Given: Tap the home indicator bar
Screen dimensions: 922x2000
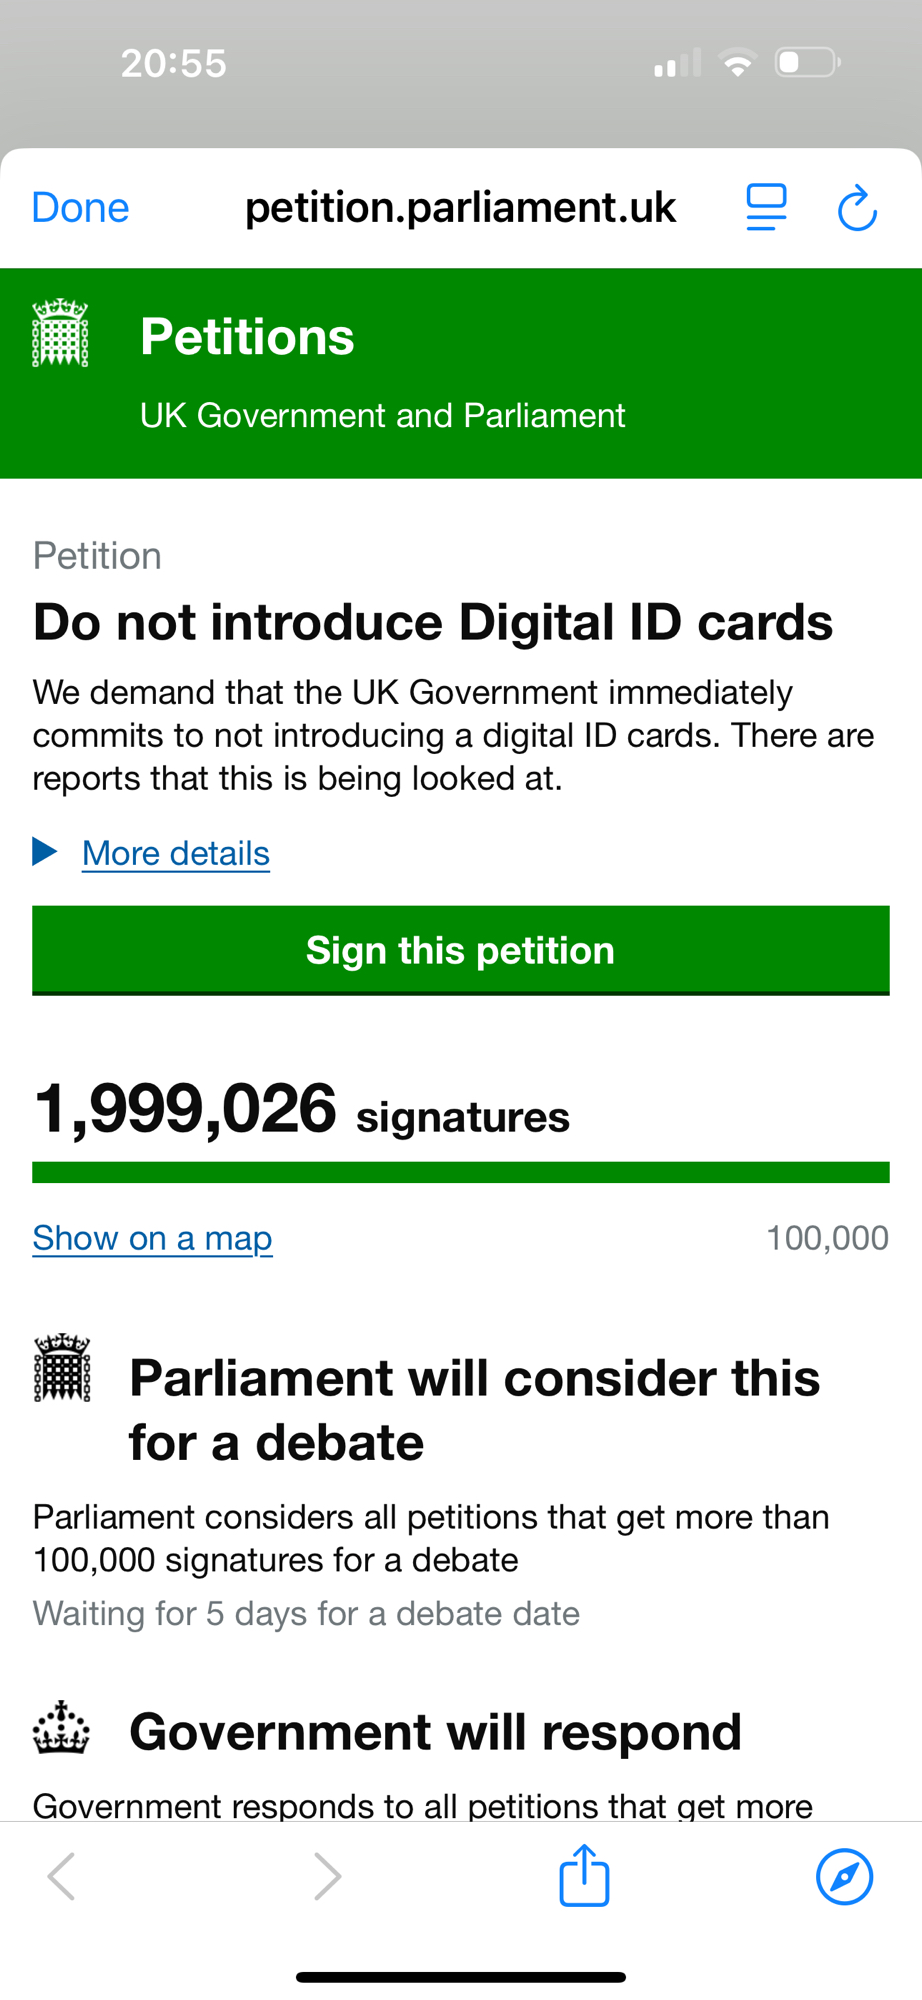Looking at the screenshot, I should [460, 1977].
